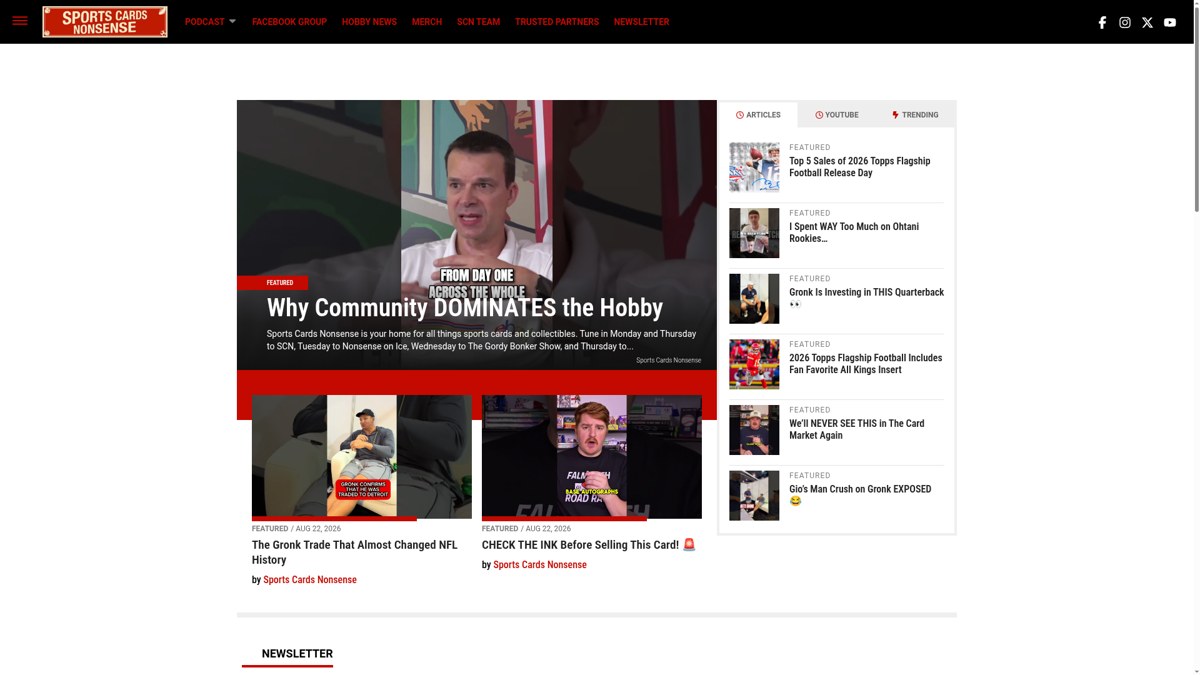Screen dimensions: 1200x675
Task: Switch to the YouTube tab
Action: coord(836,115)
